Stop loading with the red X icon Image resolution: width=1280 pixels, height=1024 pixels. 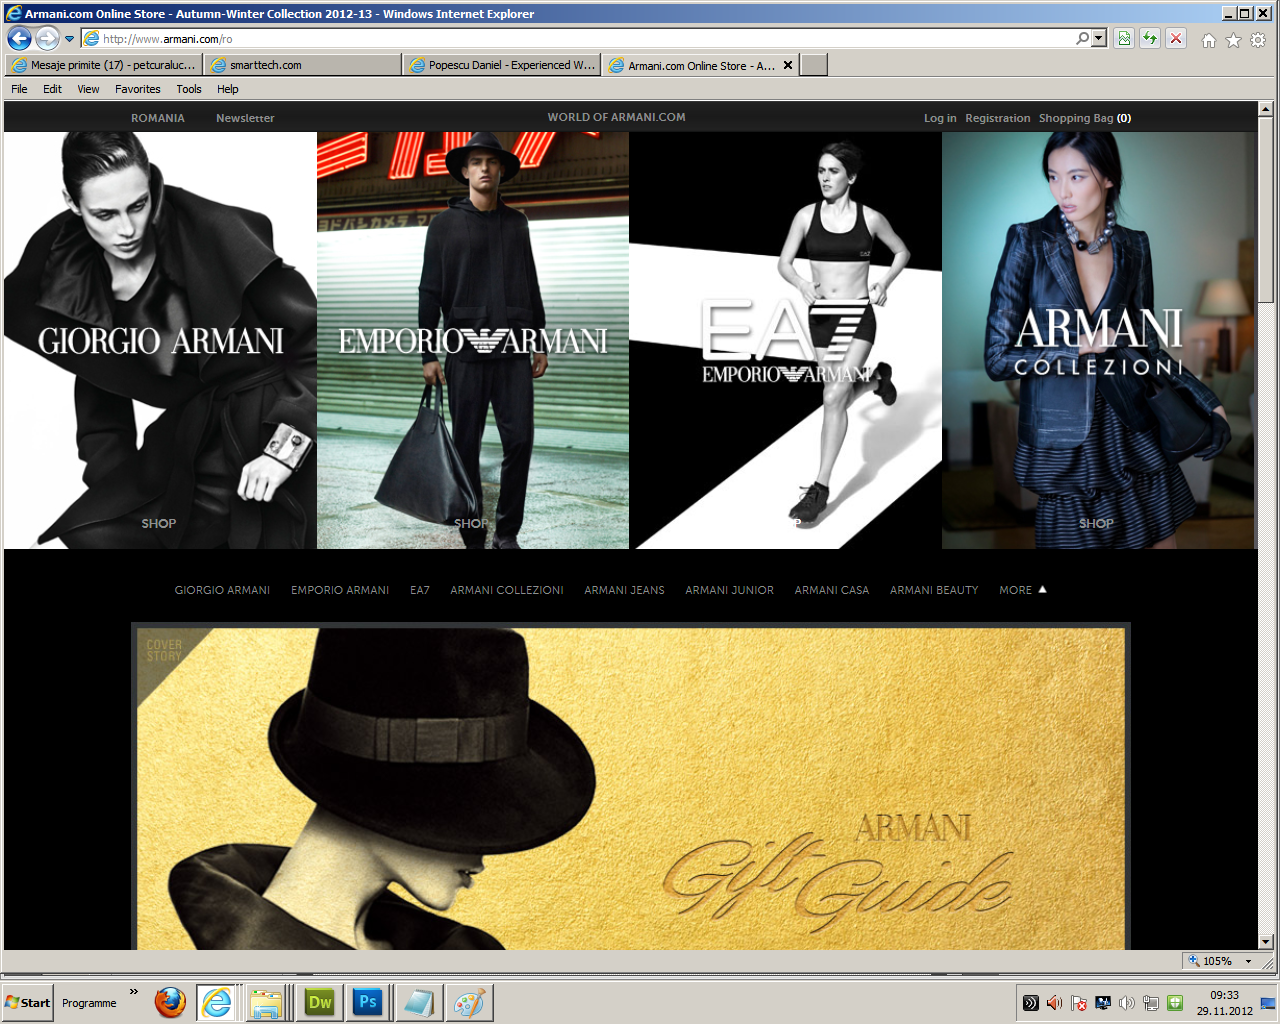1176,39
